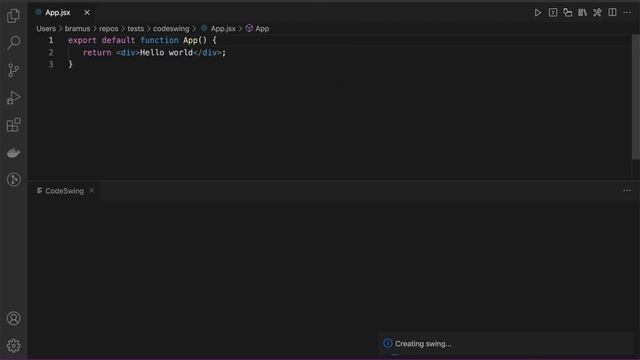The height and width of the screenshot is (360, 640).
Task: Click the bramus breadcrumb segment
Action: 78,29
